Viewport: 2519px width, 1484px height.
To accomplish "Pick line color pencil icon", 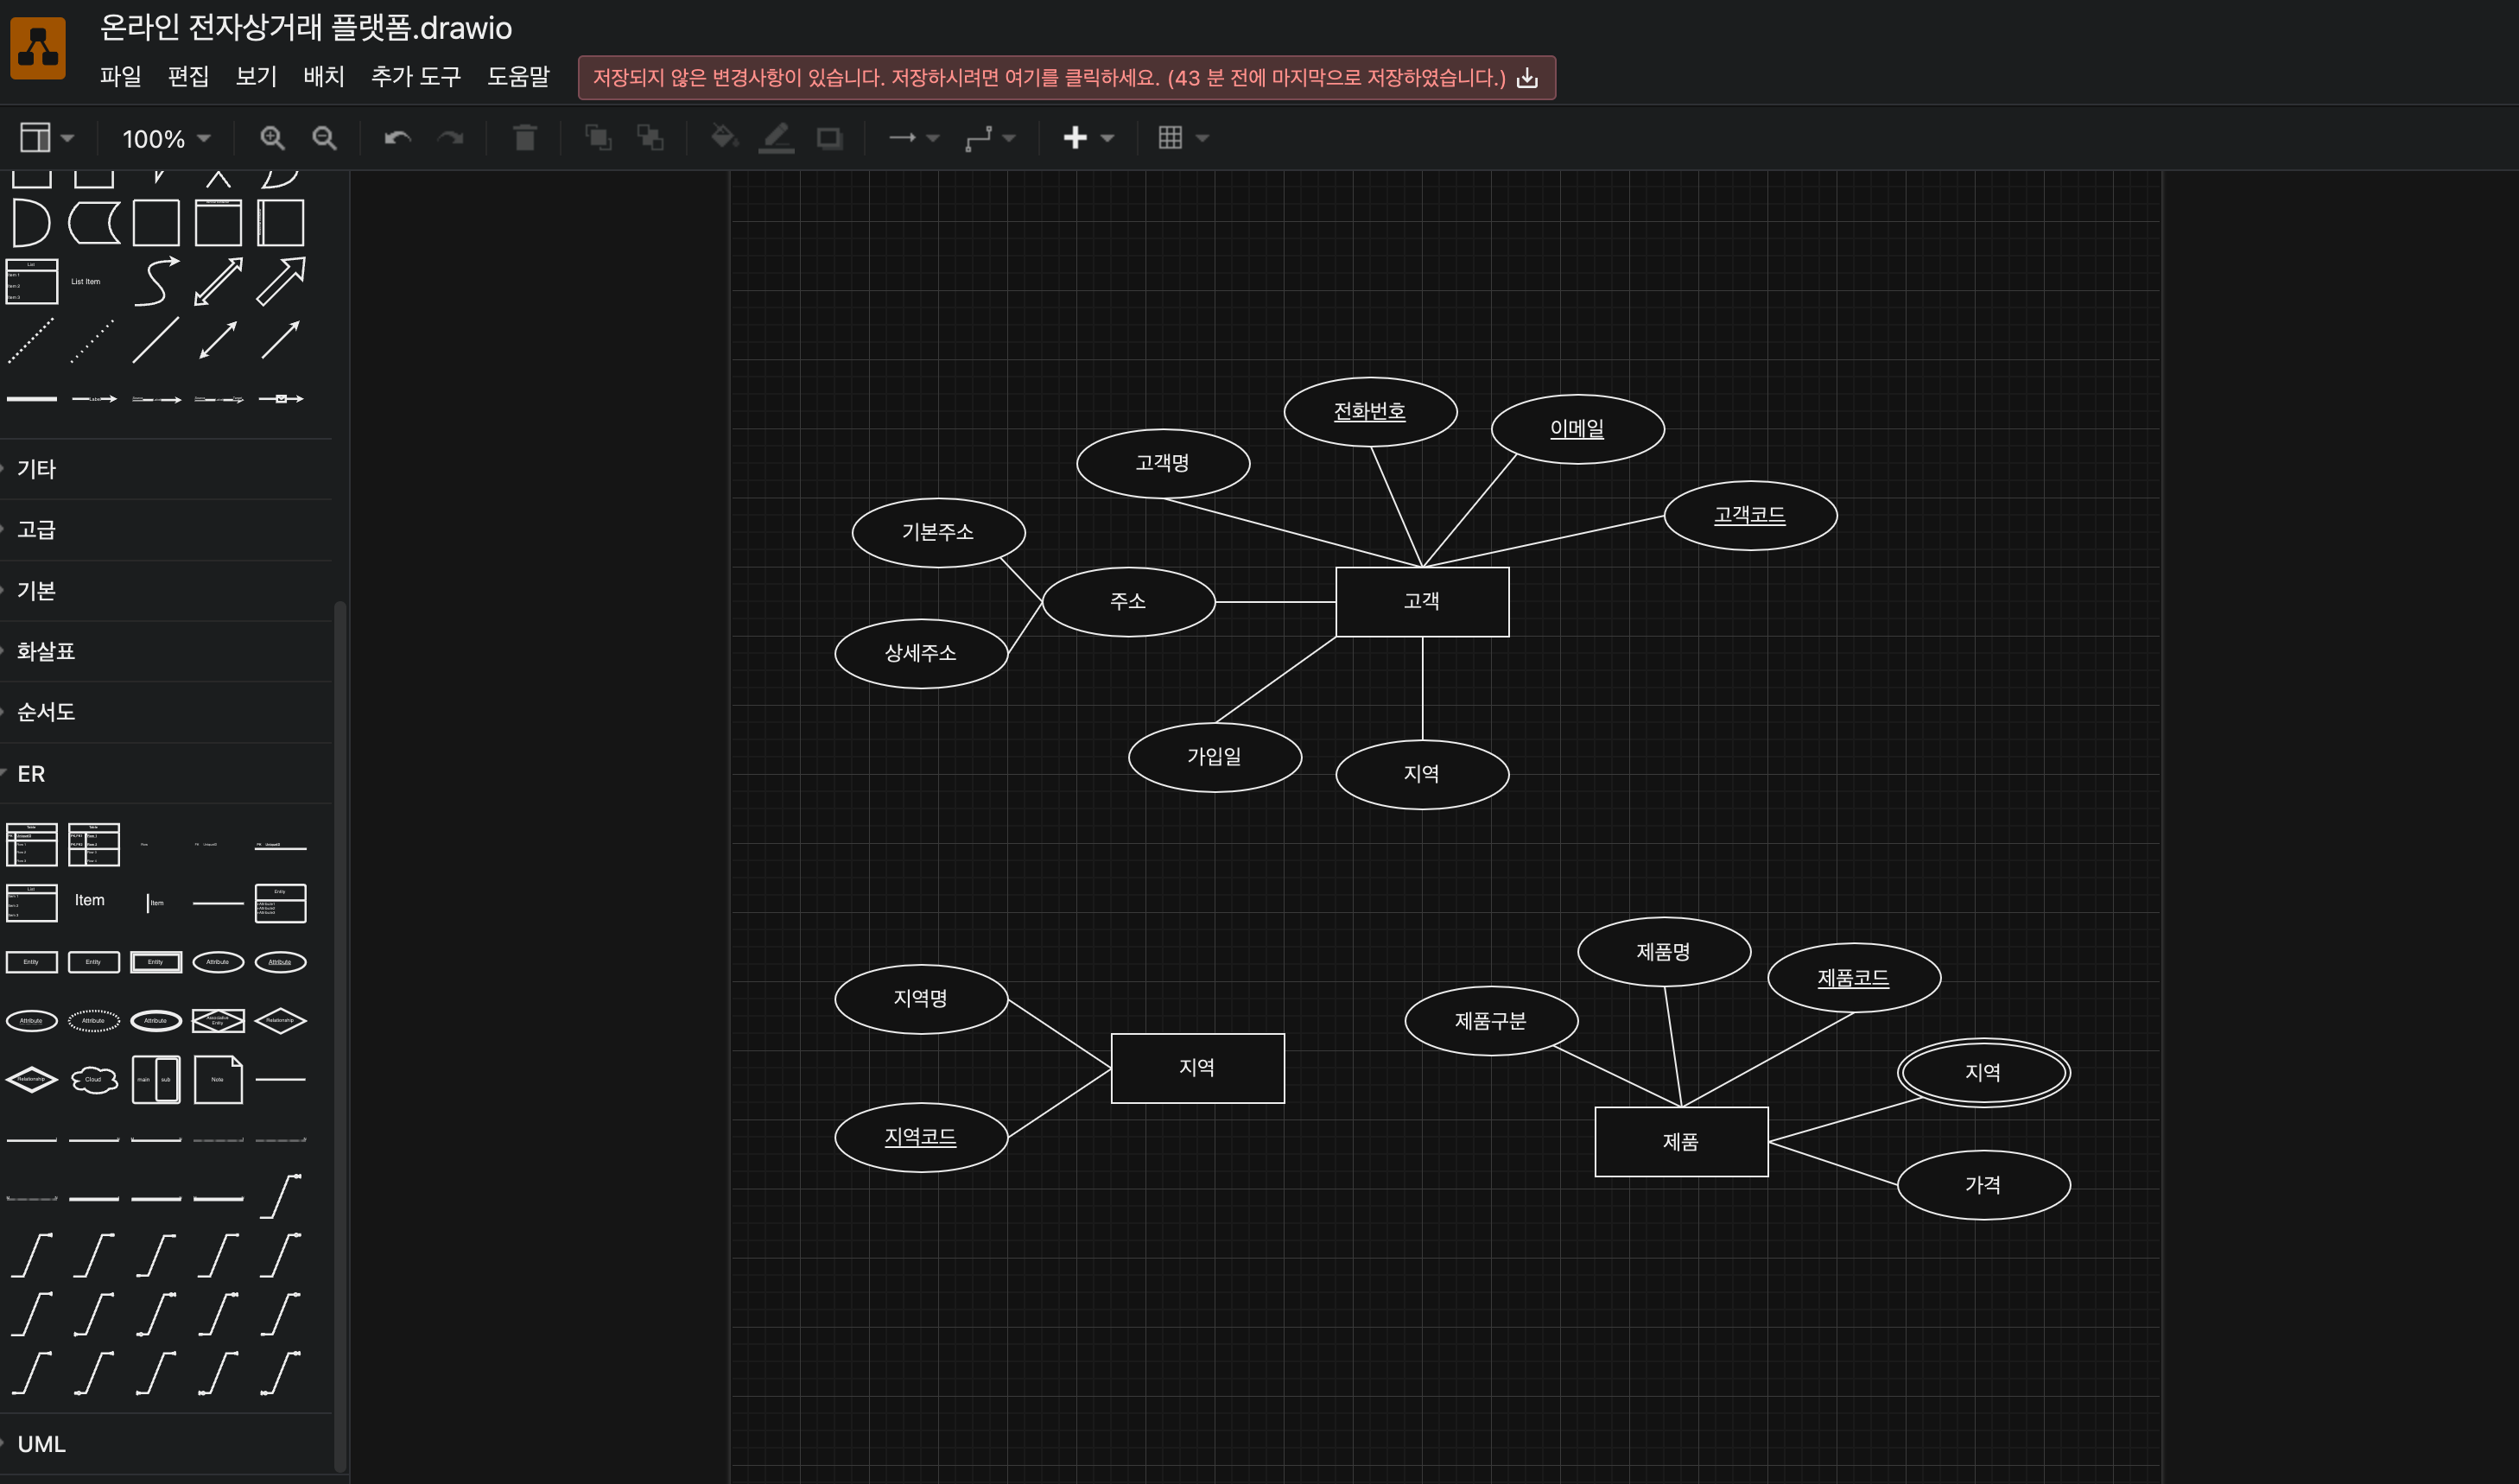I will coord(776,137).
